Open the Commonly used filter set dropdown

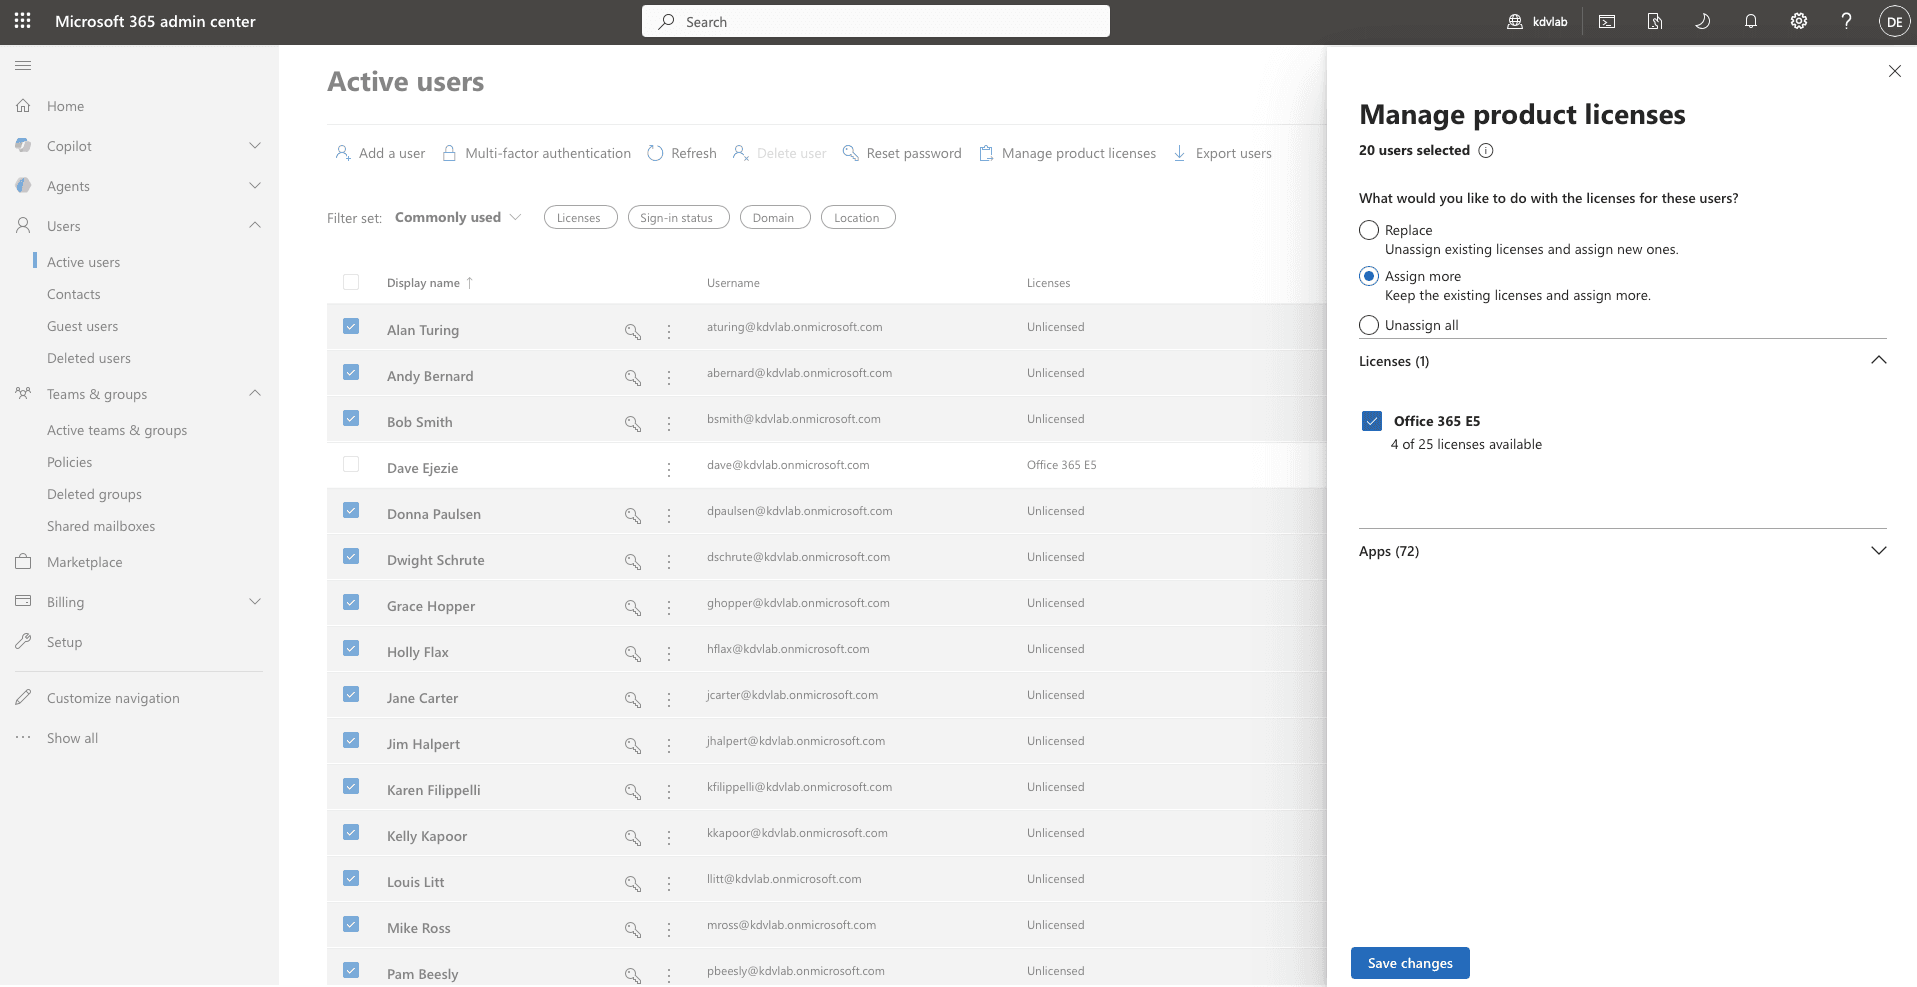coord(458,217)
